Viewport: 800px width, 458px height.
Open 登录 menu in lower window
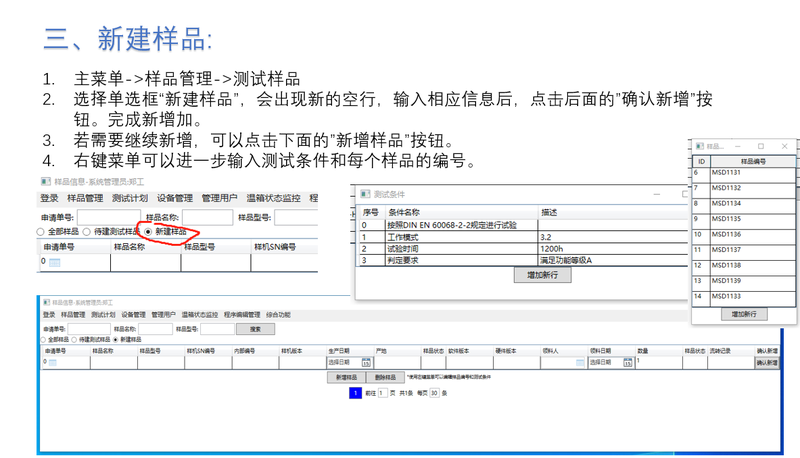tap(49, 315)
